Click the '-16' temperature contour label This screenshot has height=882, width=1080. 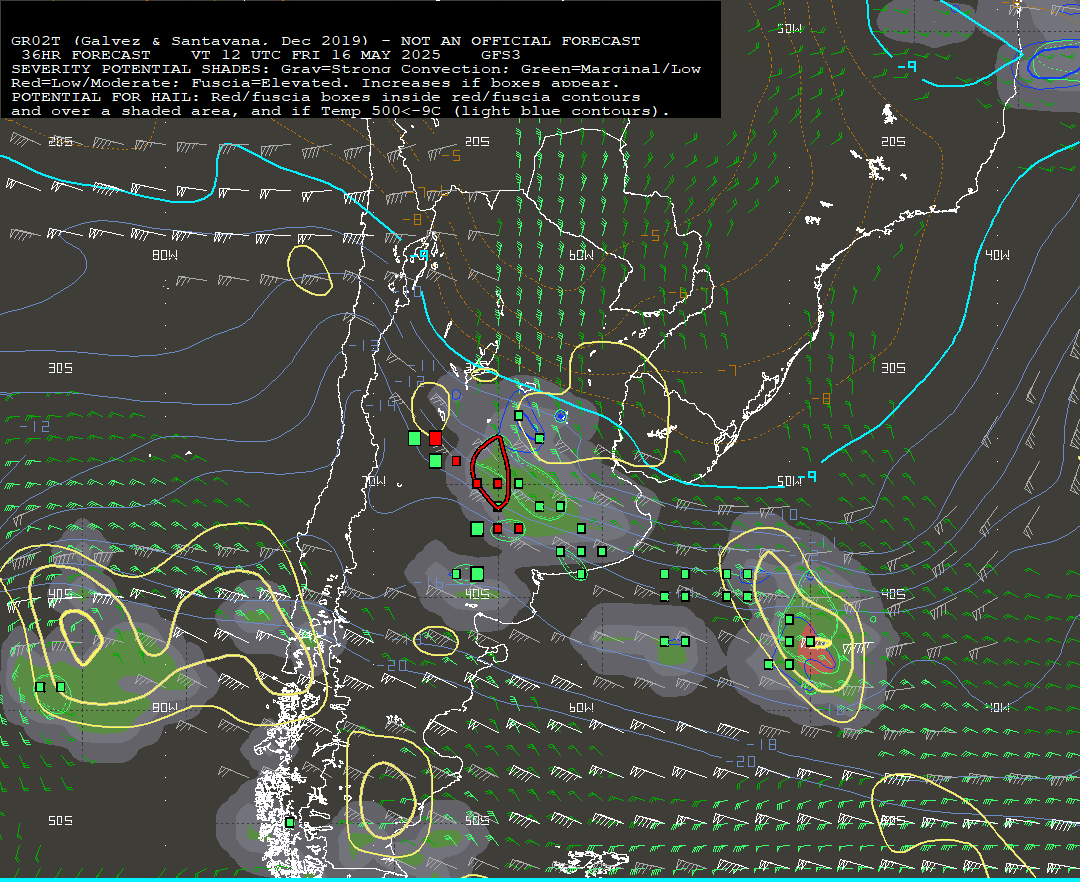pos(429,584)
